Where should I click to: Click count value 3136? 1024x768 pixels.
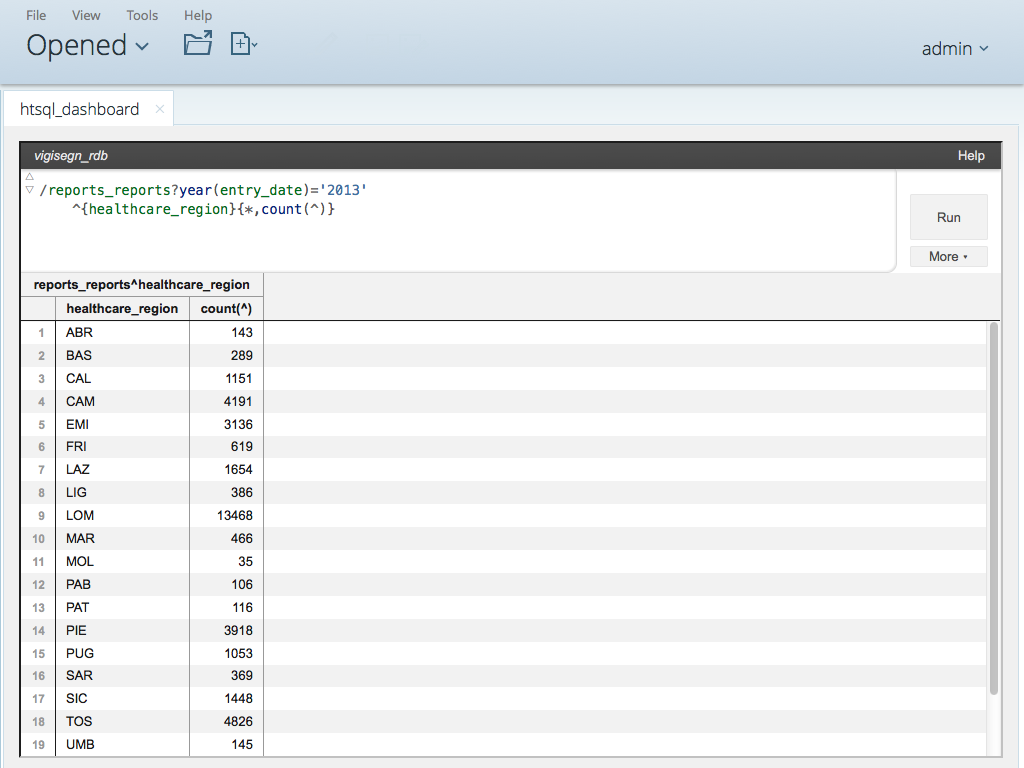pos(238,424)
